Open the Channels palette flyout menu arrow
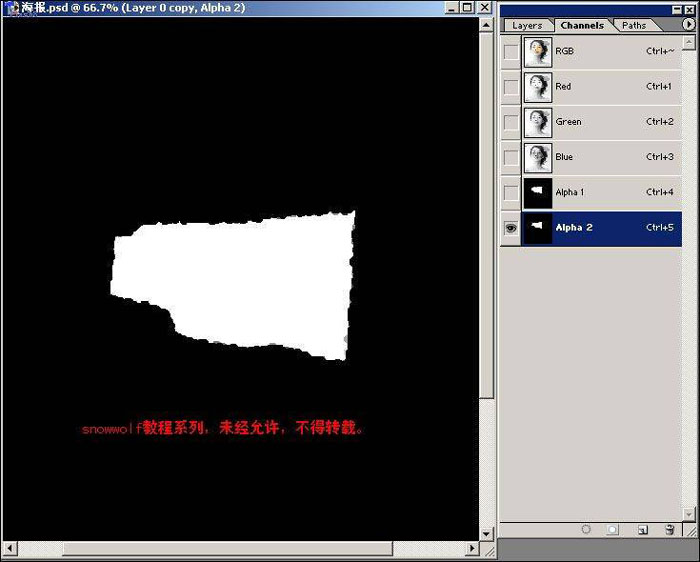The image size is (700, 562). click(688, 24)
